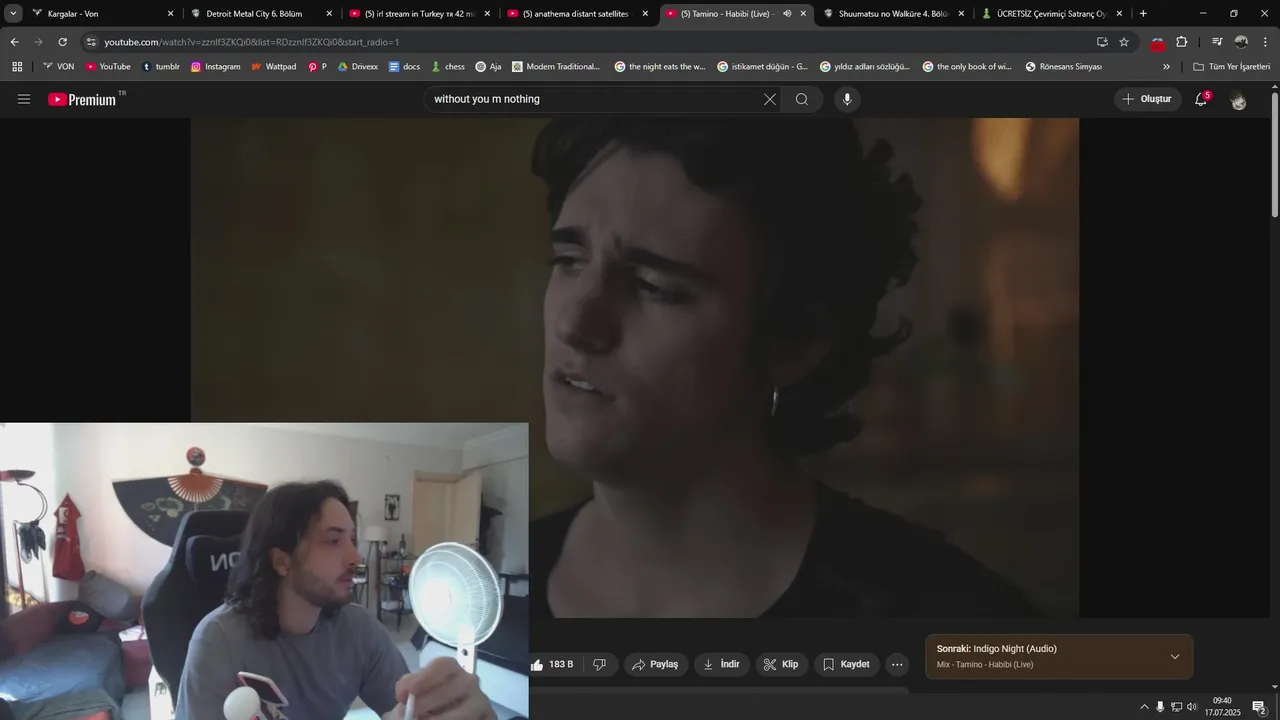This screenshot has height=720, width=1280.
Task: Like the video showing 183 B
Action: [x=554, y=664]
